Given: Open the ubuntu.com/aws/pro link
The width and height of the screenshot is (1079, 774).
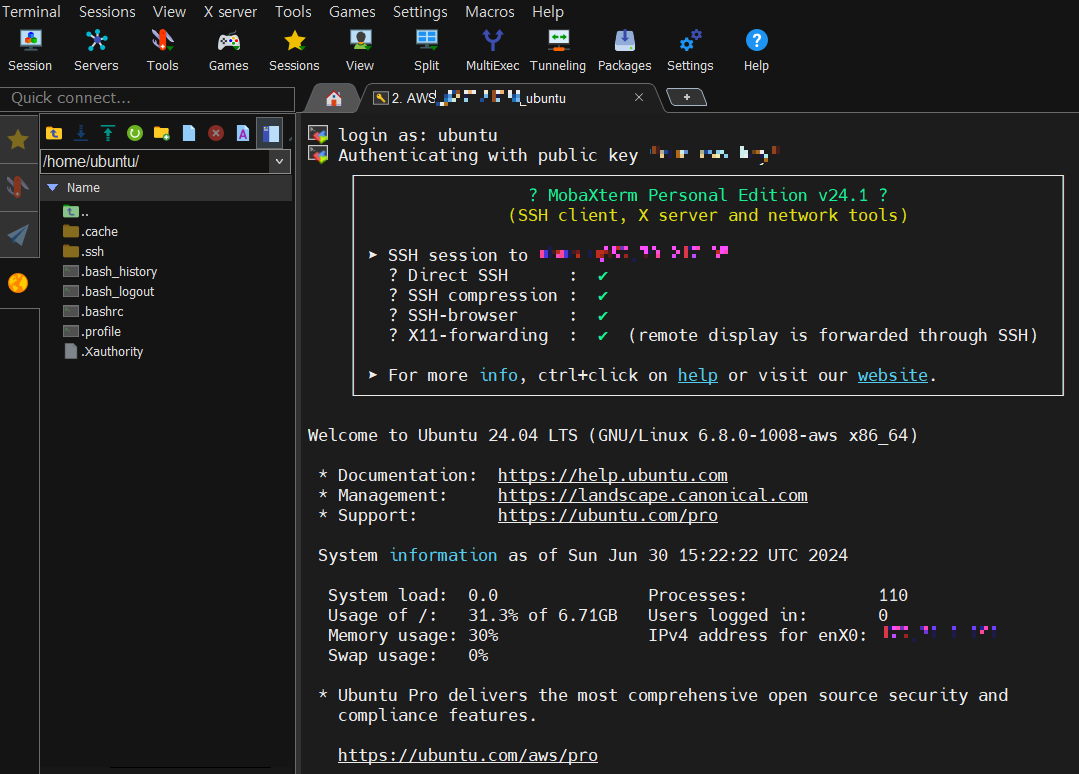Looking at the screenshot, I should coord(468,755).
